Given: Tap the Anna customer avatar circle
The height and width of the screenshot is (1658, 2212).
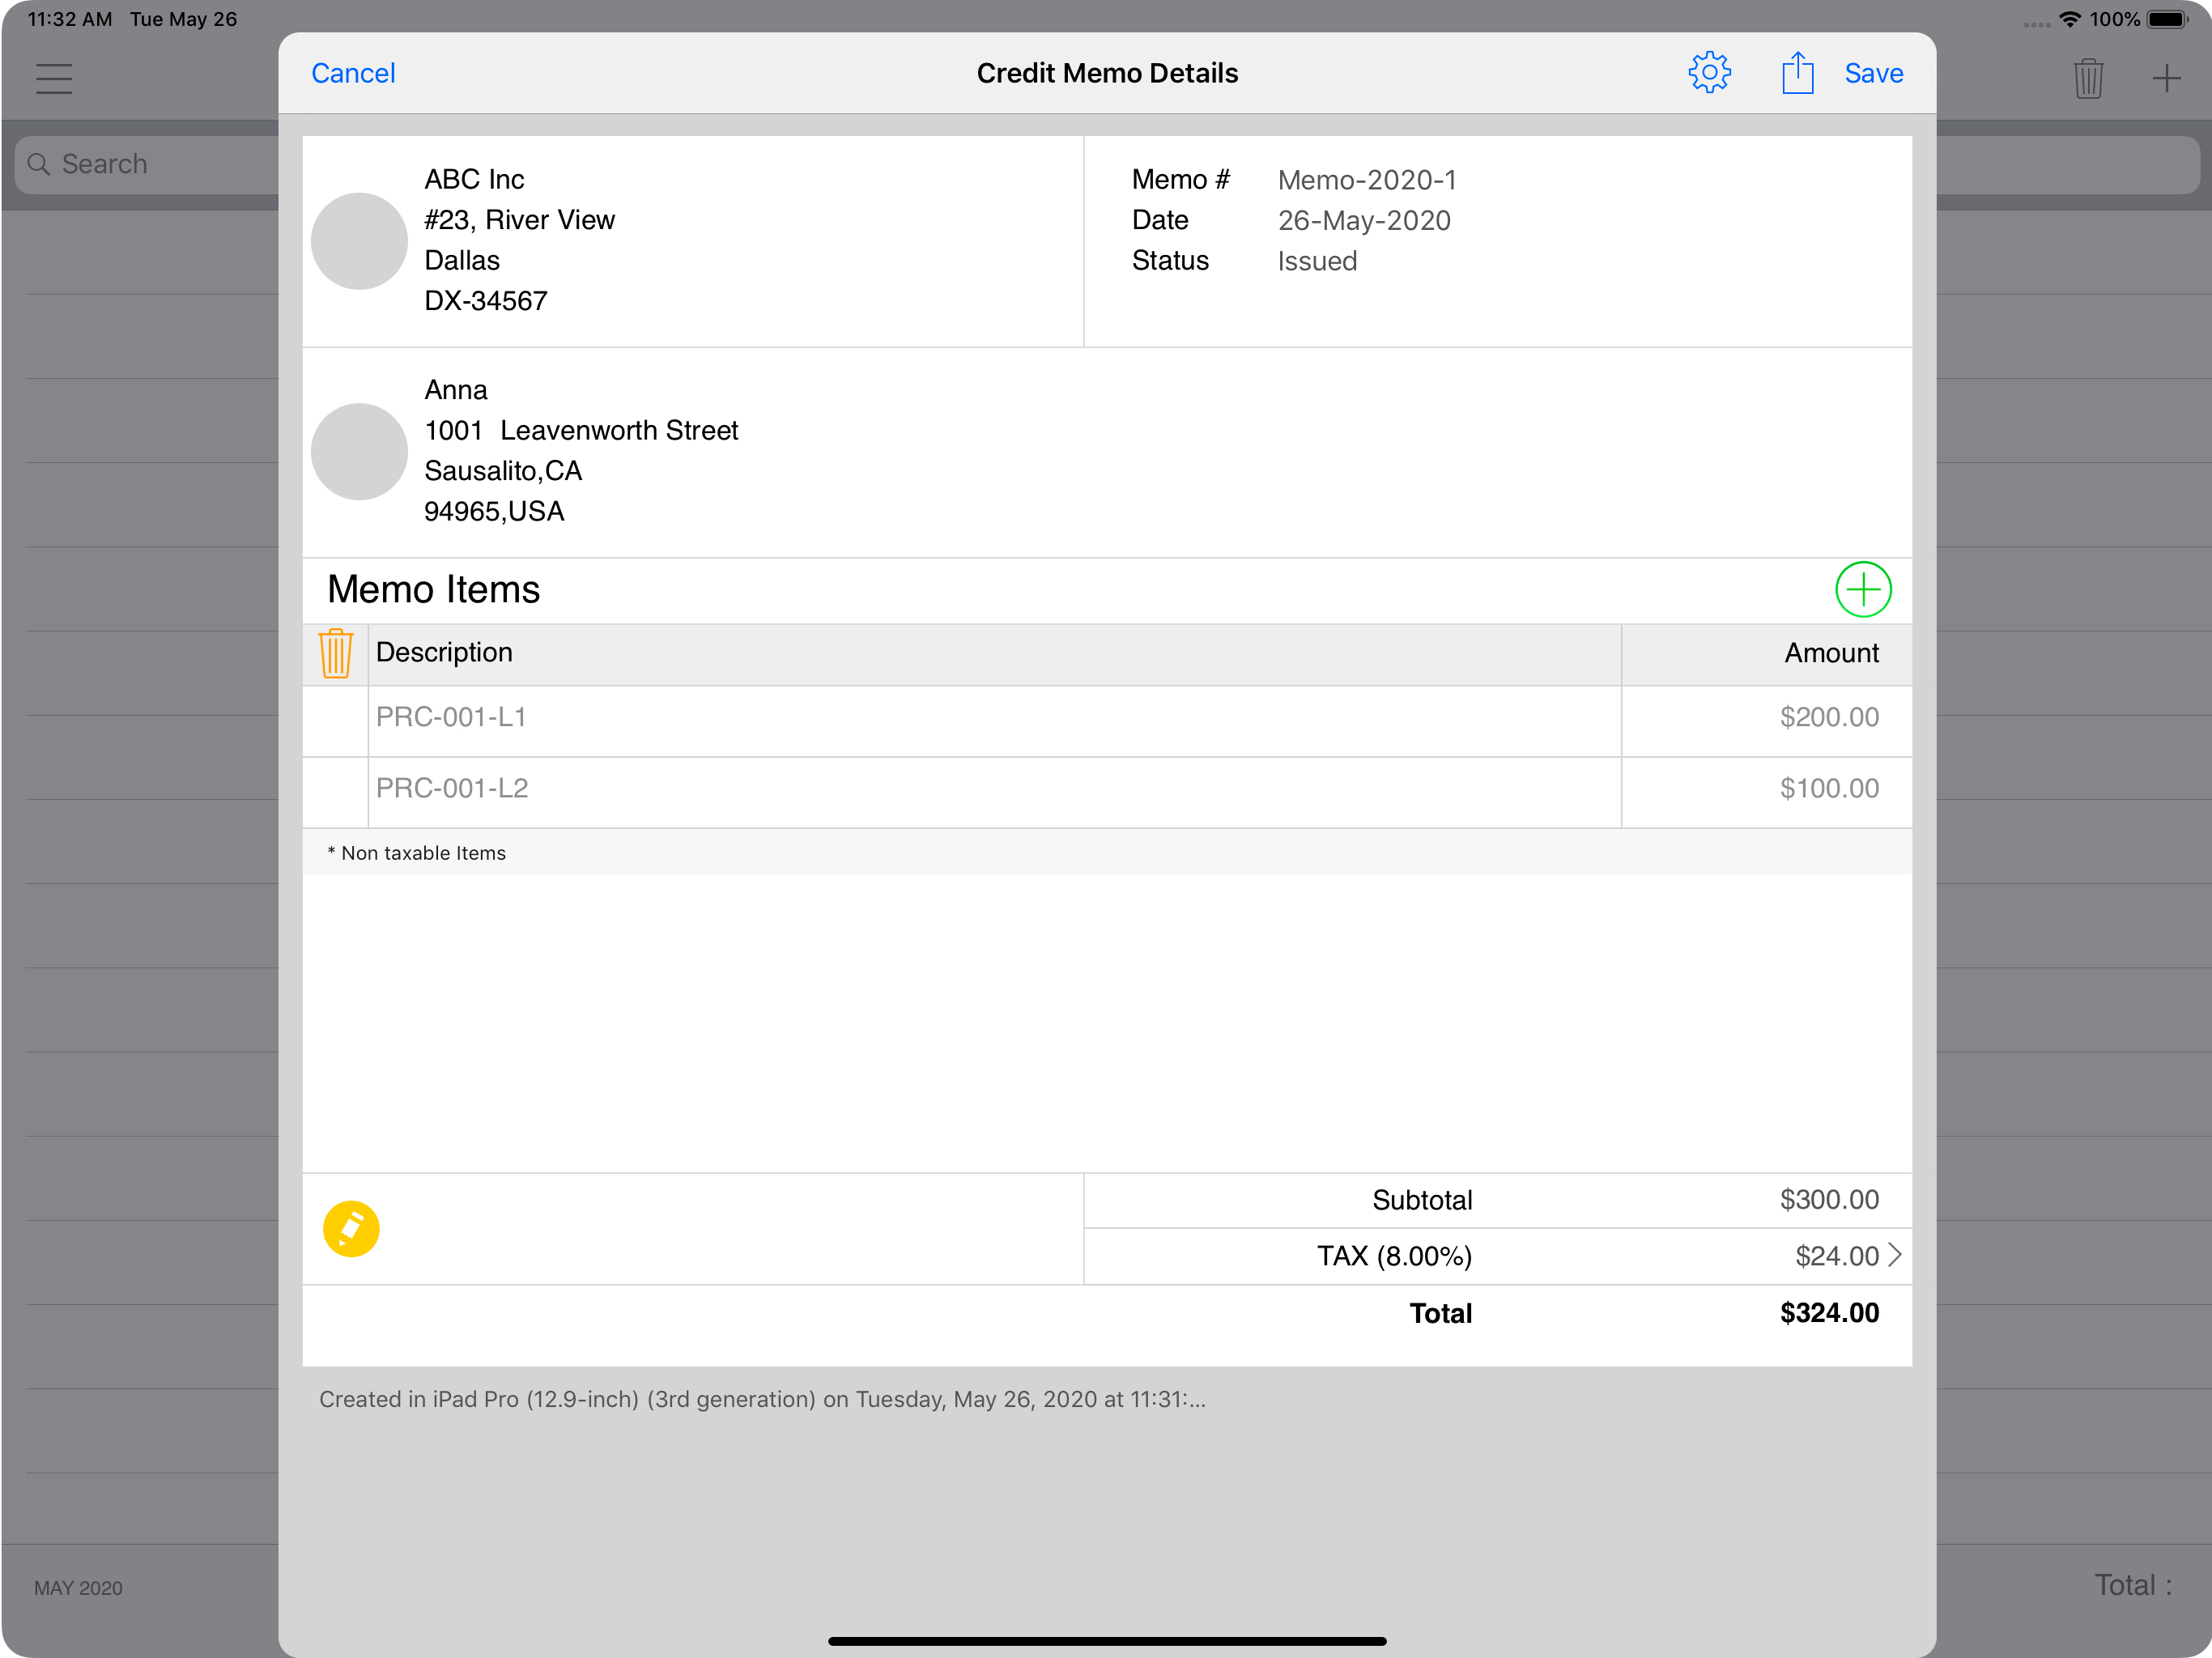Looking at the screenshot, I should 359,451.
